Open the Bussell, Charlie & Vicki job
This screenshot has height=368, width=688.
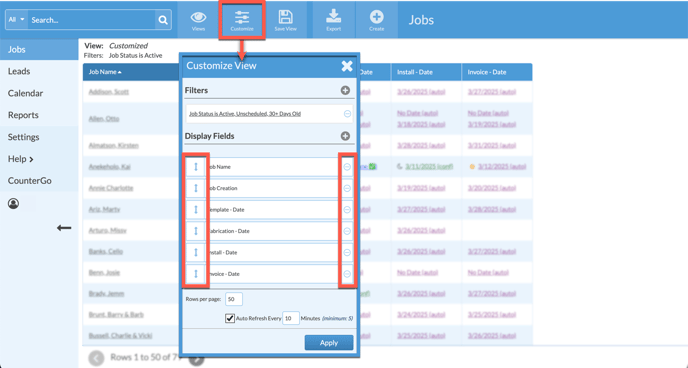pos(120,336)
